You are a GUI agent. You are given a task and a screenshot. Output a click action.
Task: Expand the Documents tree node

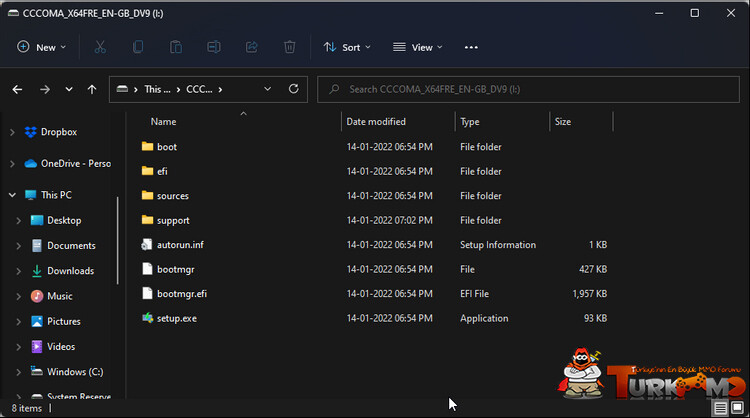coord(19,246)
